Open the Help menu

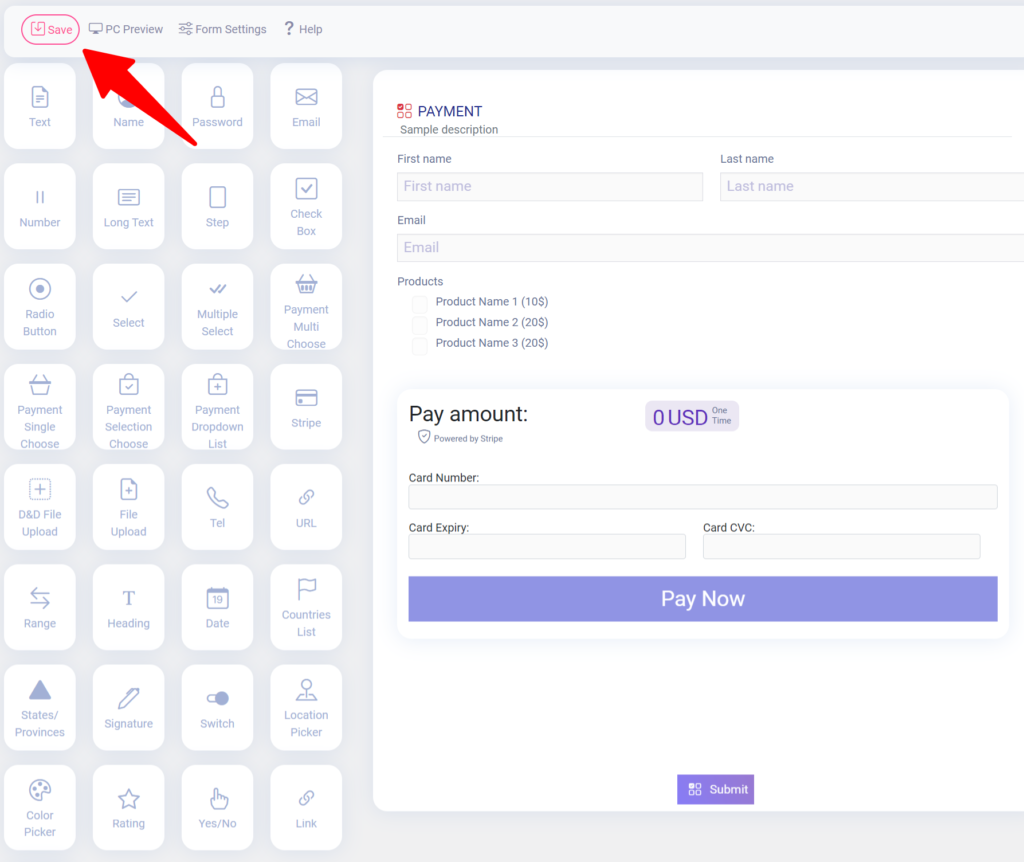click(303, 29)
